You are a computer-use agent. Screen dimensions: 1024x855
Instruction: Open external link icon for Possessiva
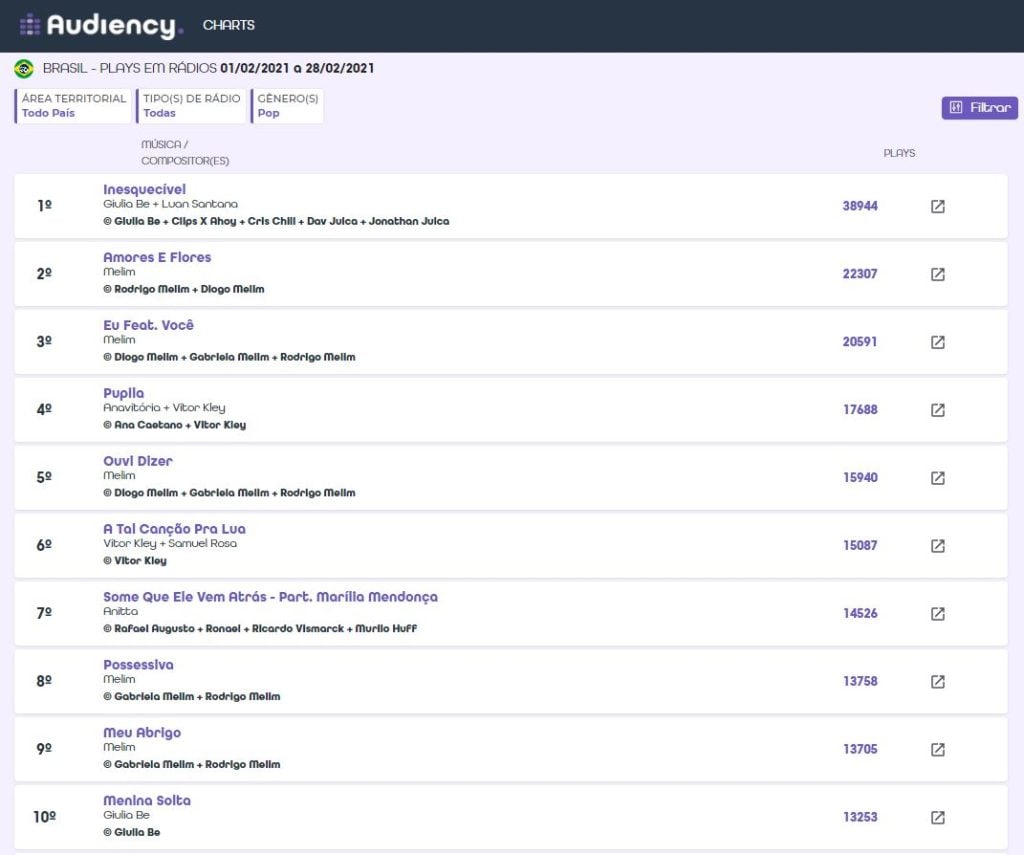(x=937, y=682)
